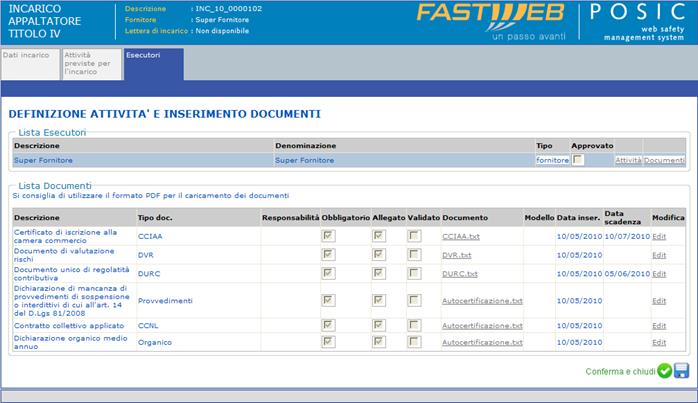Open the CCIAA.txt document link
698x403 pixels.
pyautogui.click(x=461, y=236)
